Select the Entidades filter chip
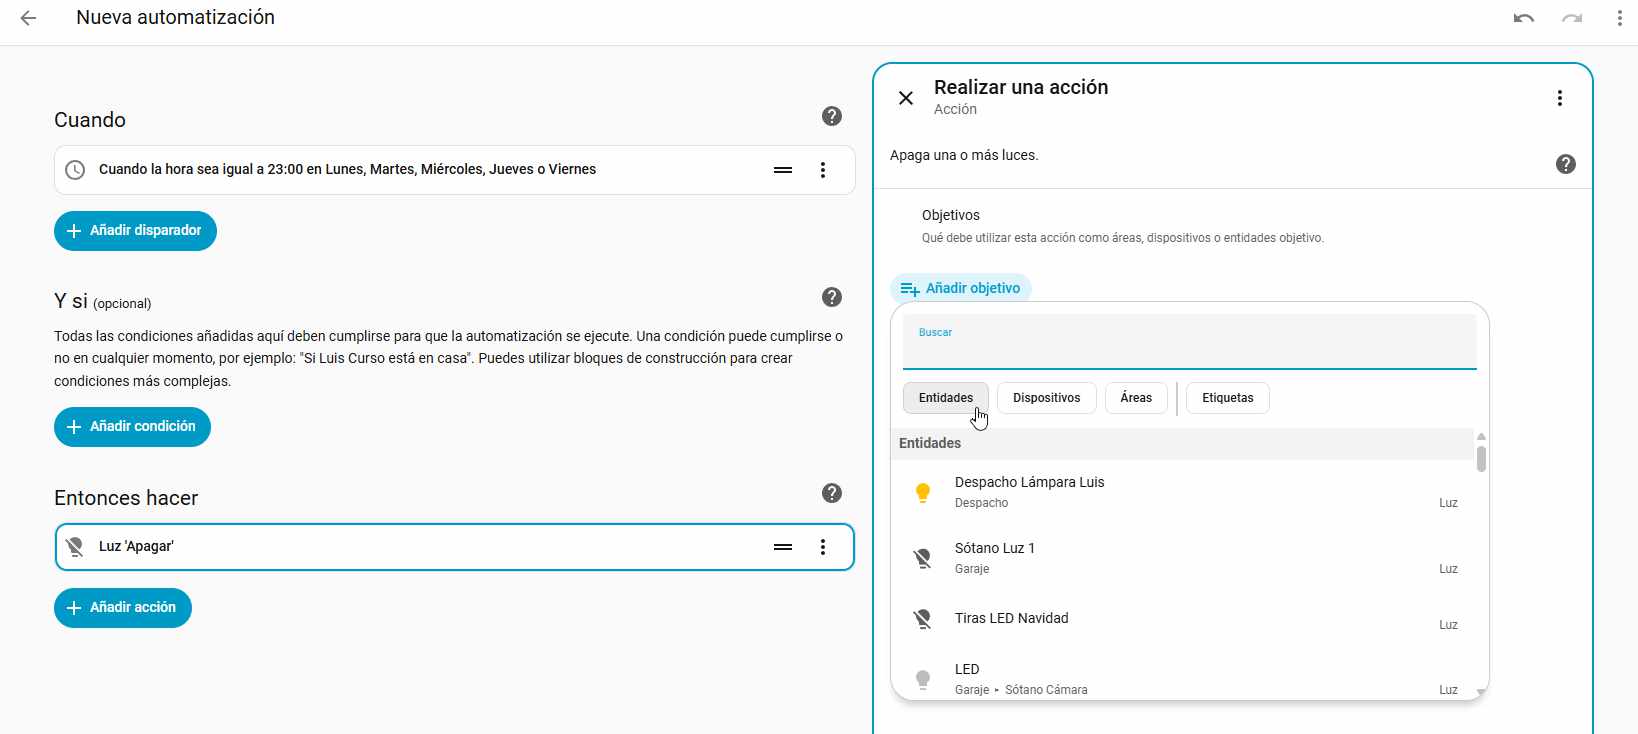This screenshot has height=734, width=1638. 945,398
